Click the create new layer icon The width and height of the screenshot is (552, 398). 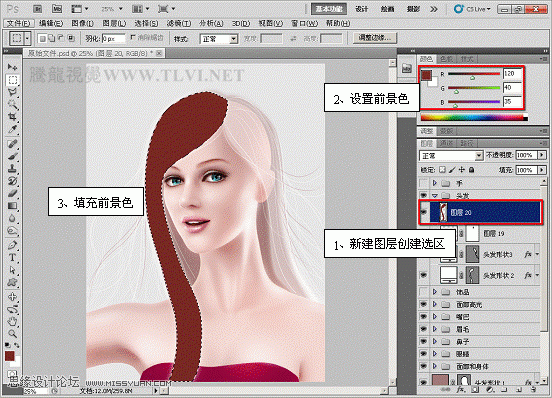(x=519, y=390)
